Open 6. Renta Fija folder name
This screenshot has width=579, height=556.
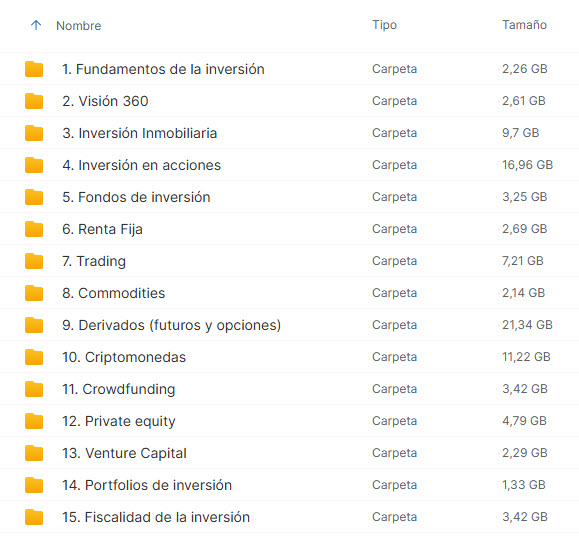(102, 229)
